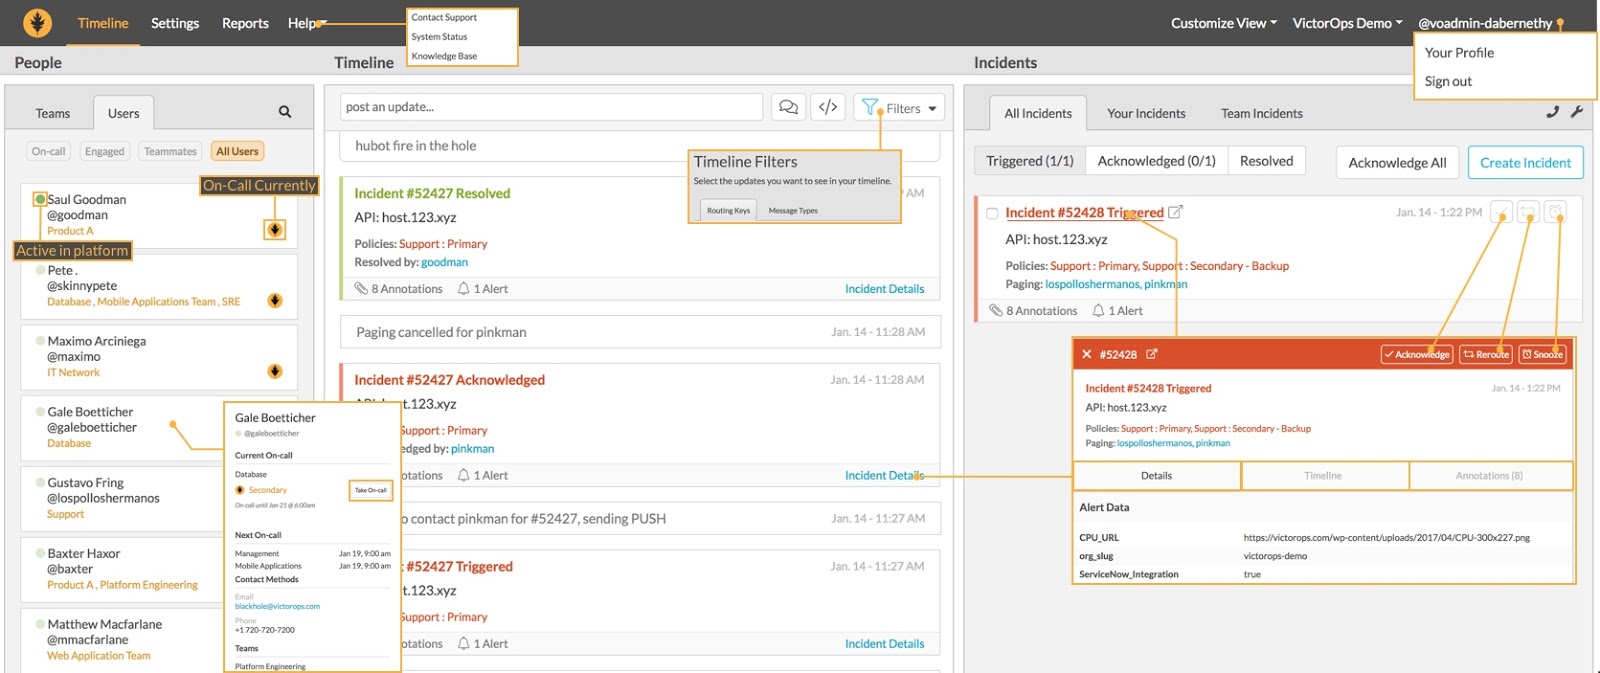Viewport: 1600px width, 673px height.
Task: Select Contact Support from Help menu
Action: pos(444,17)
